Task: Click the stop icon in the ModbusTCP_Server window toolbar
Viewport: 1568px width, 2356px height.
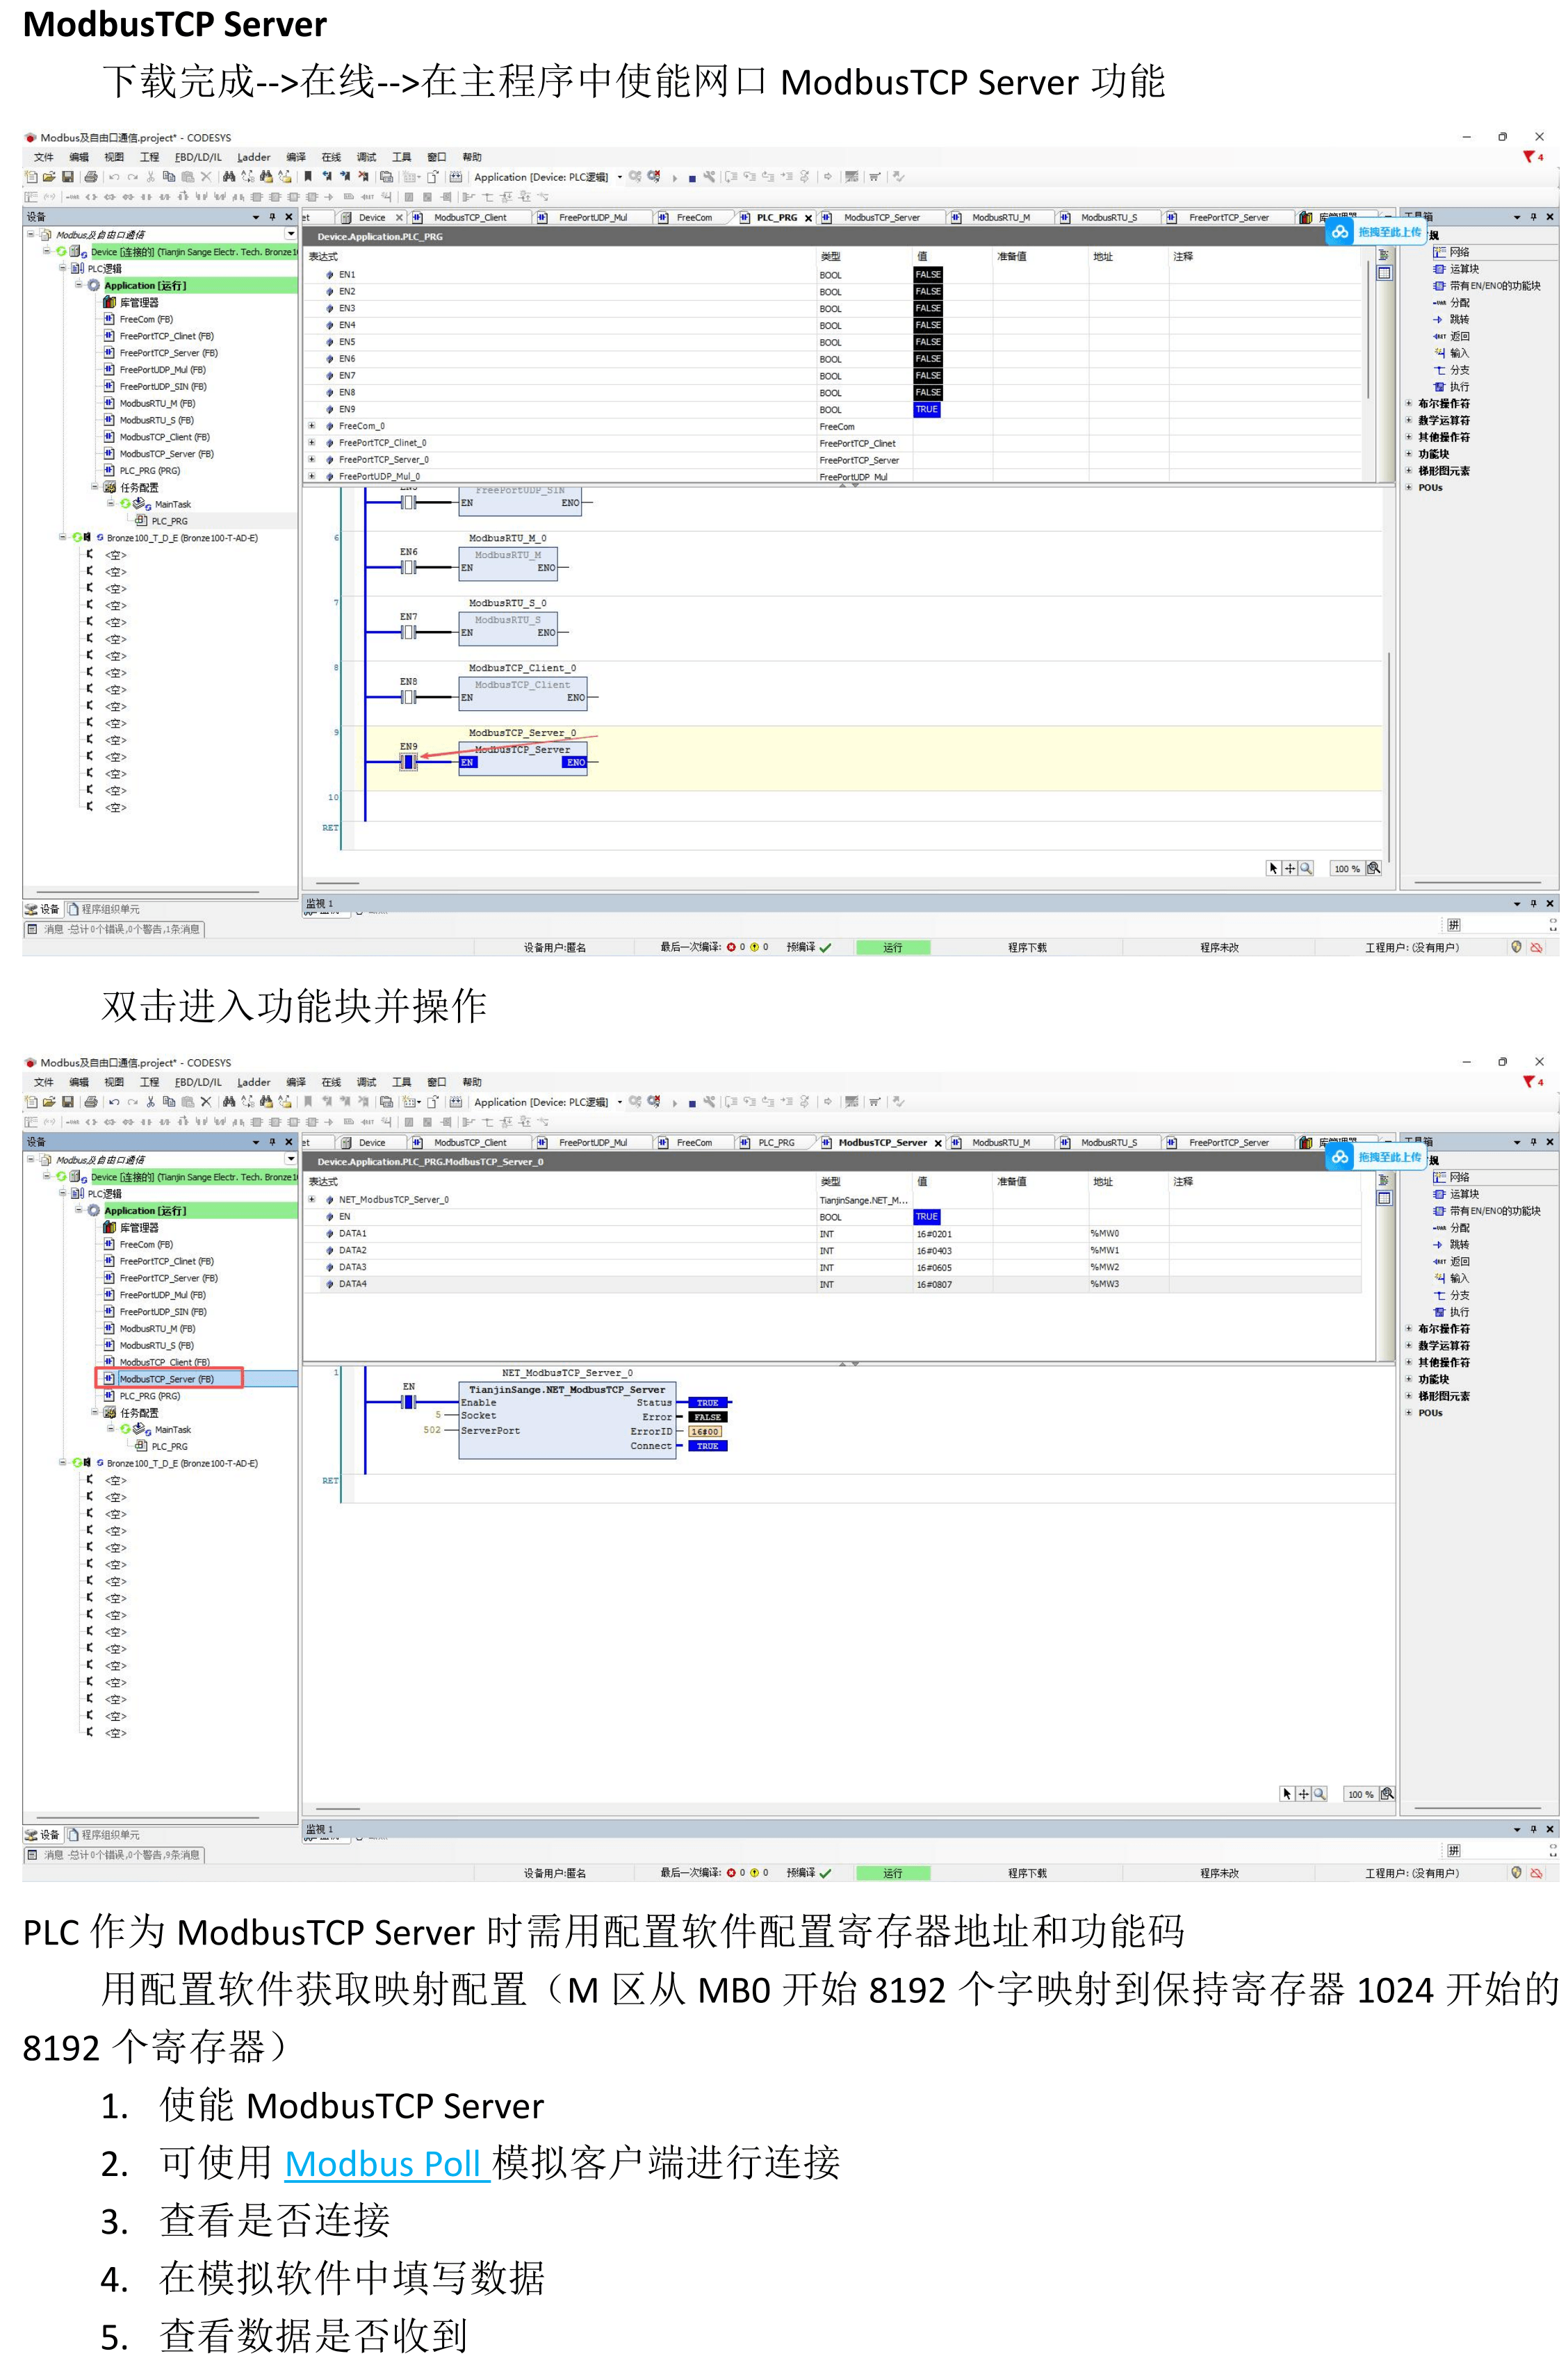Action: (x=692, y=1103)
